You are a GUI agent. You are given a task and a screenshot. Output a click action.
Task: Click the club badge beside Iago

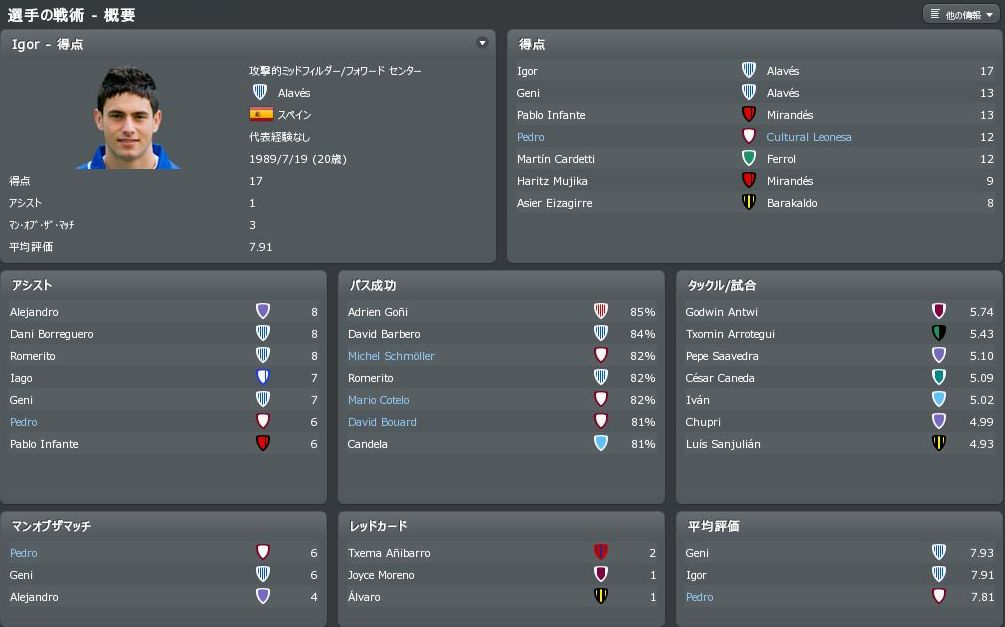coord(263,378)
